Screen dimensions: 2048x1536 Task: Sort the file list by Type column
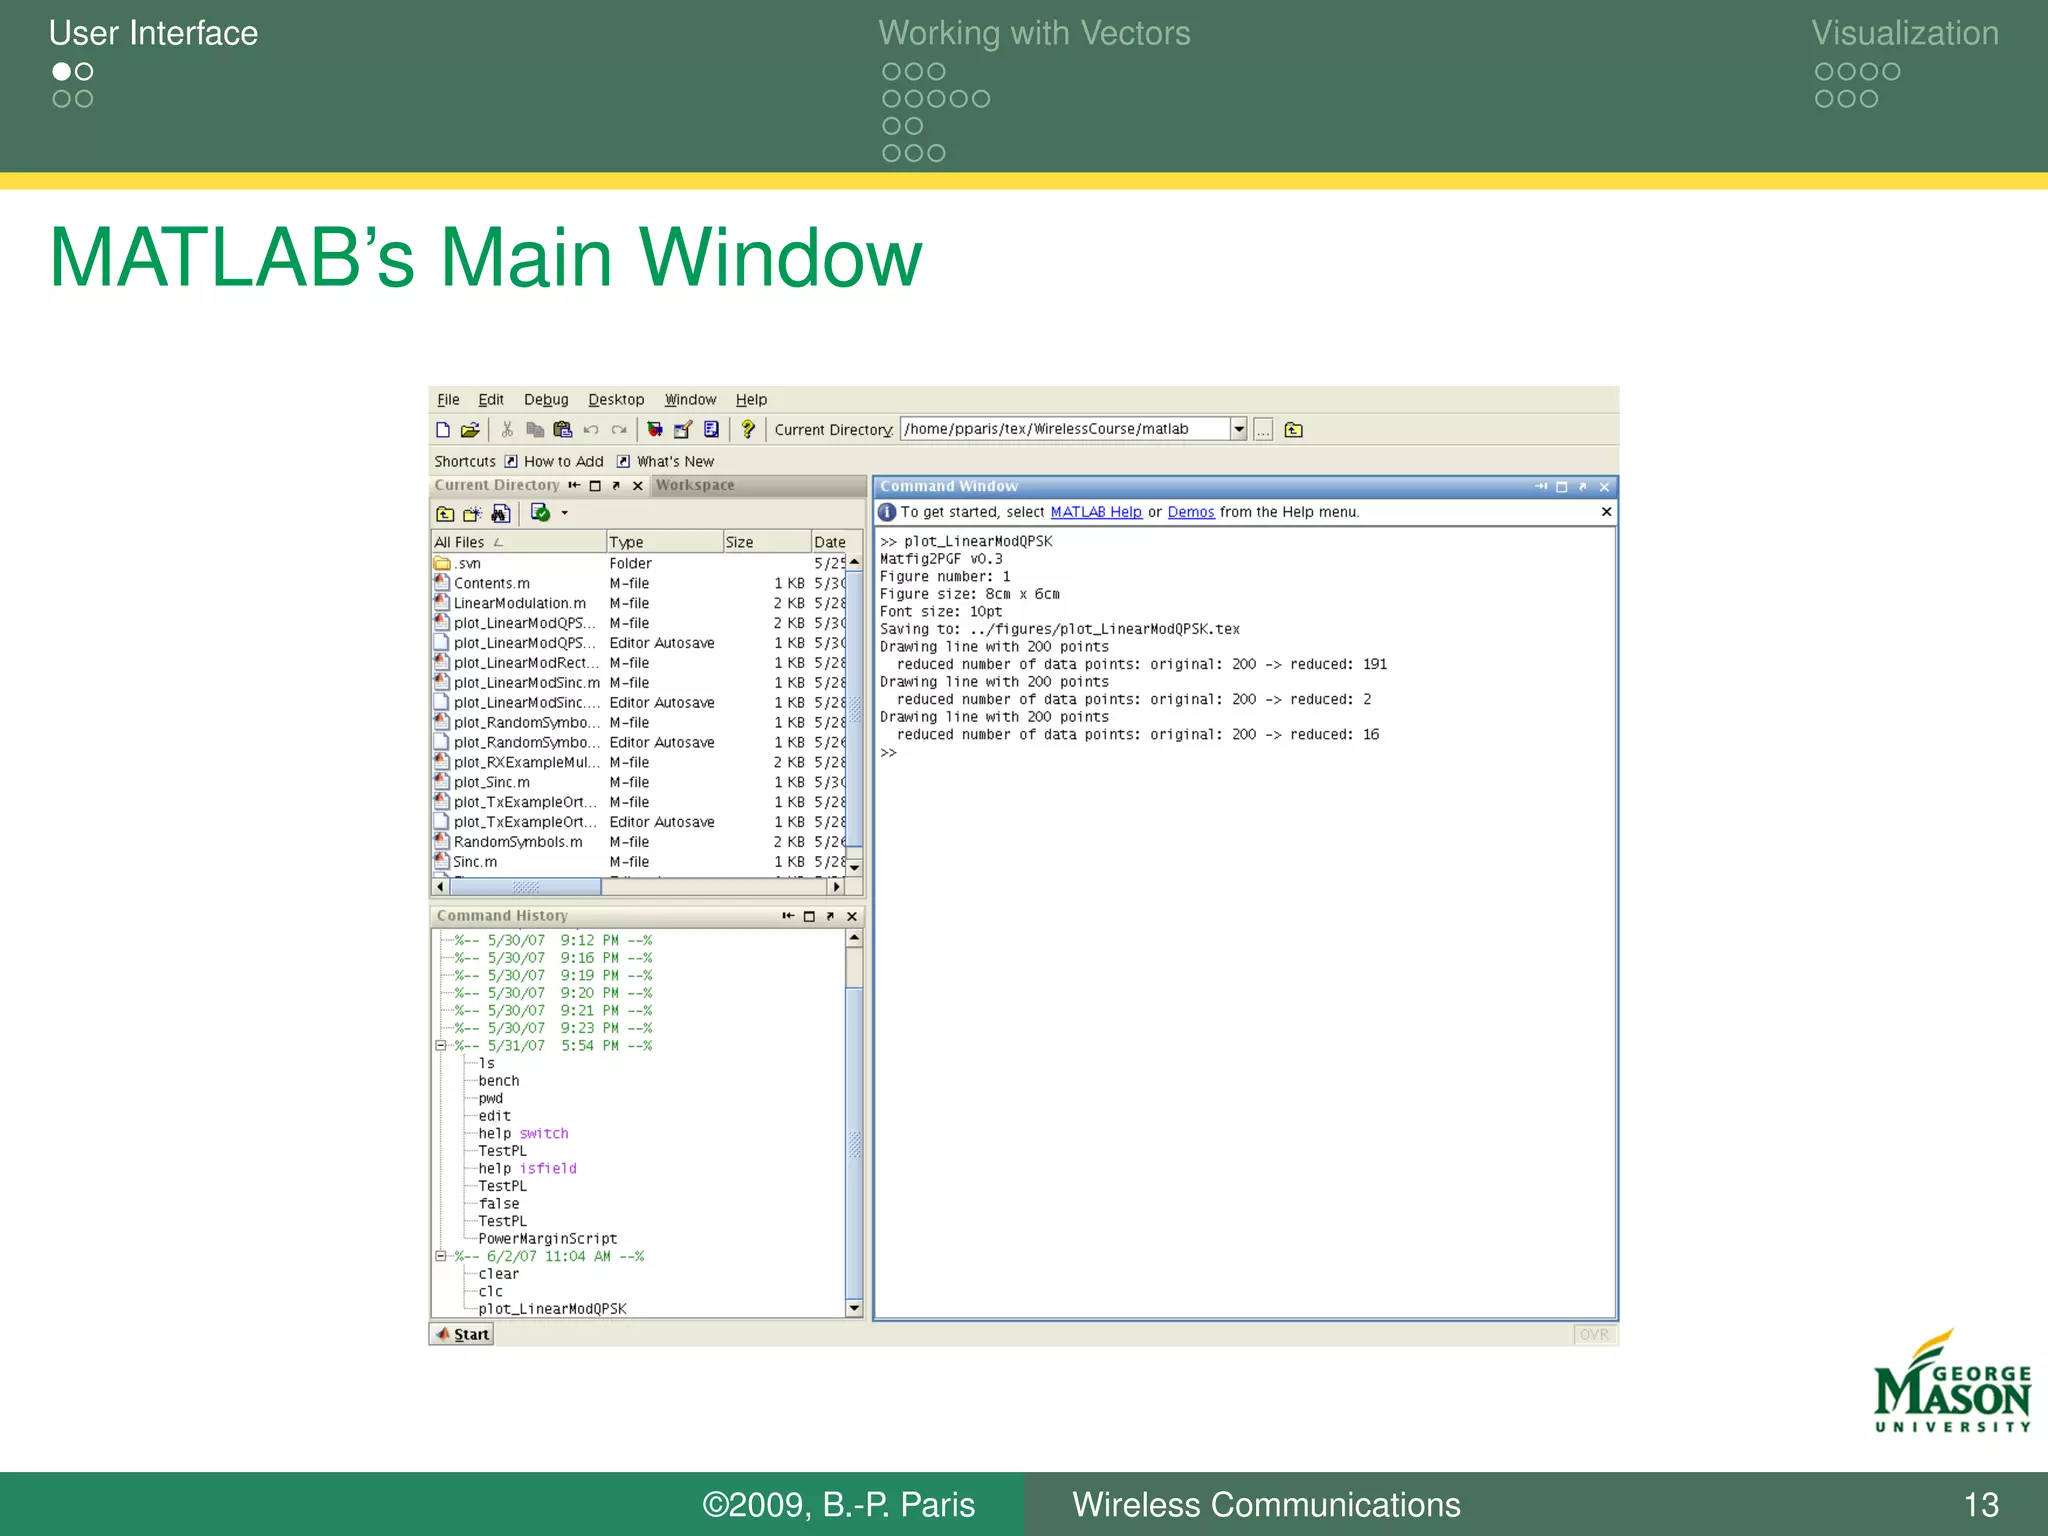click(x=664, y=542)
